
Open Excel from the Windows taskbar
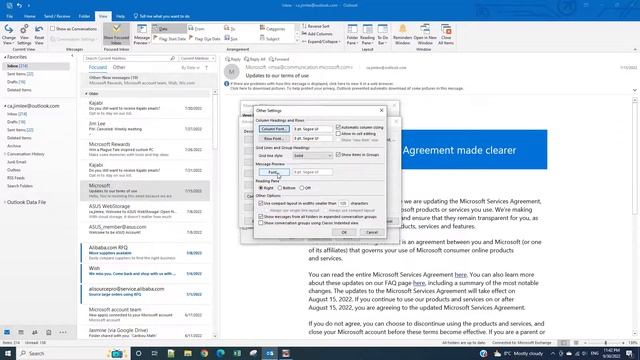tap(237, 353)
